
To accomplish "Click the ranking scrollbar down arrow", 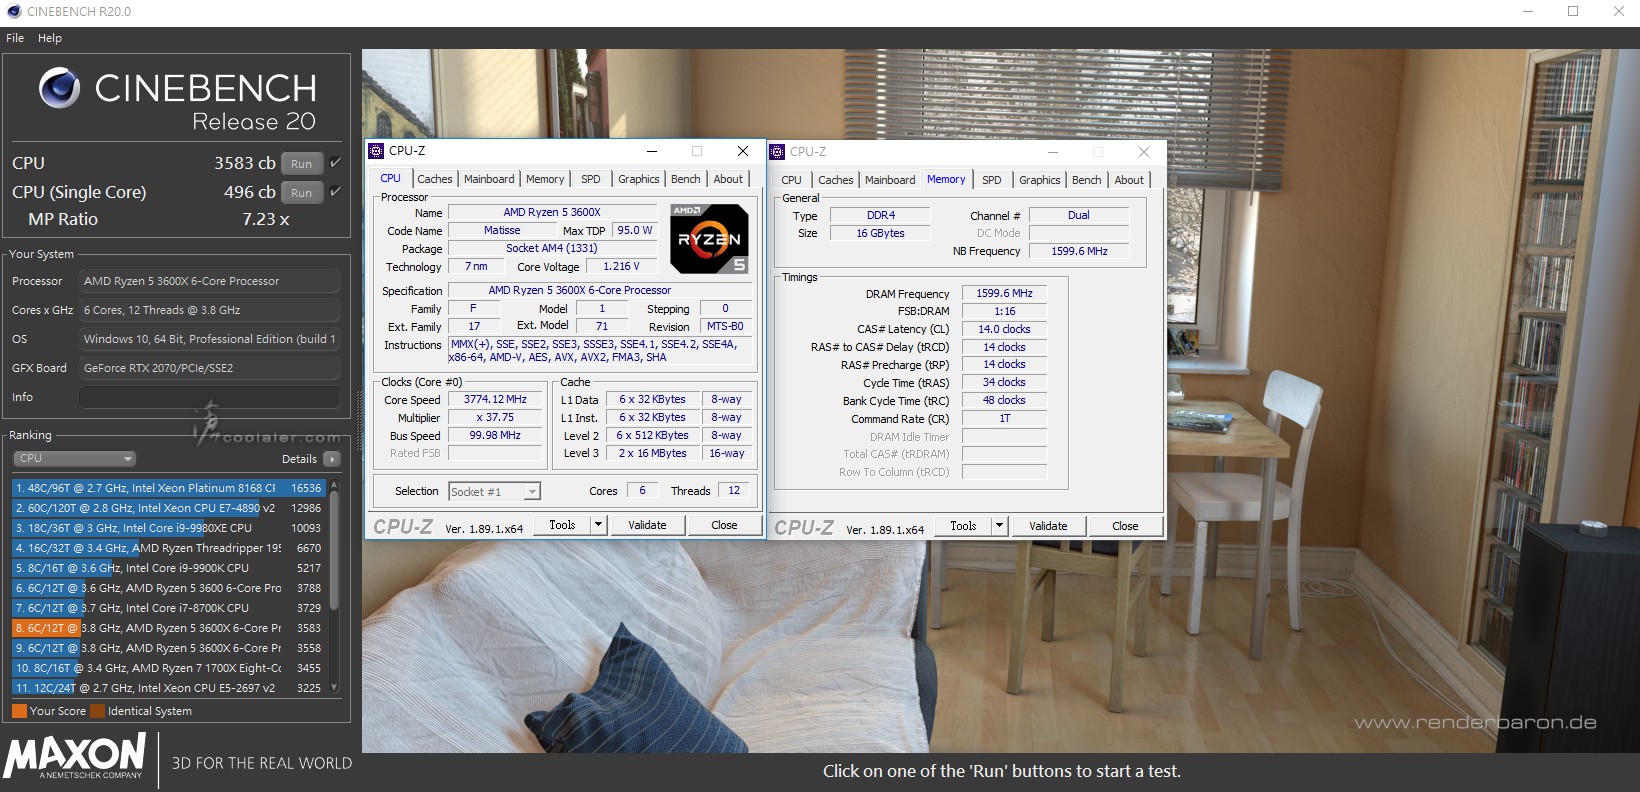I will coord(334,688).
